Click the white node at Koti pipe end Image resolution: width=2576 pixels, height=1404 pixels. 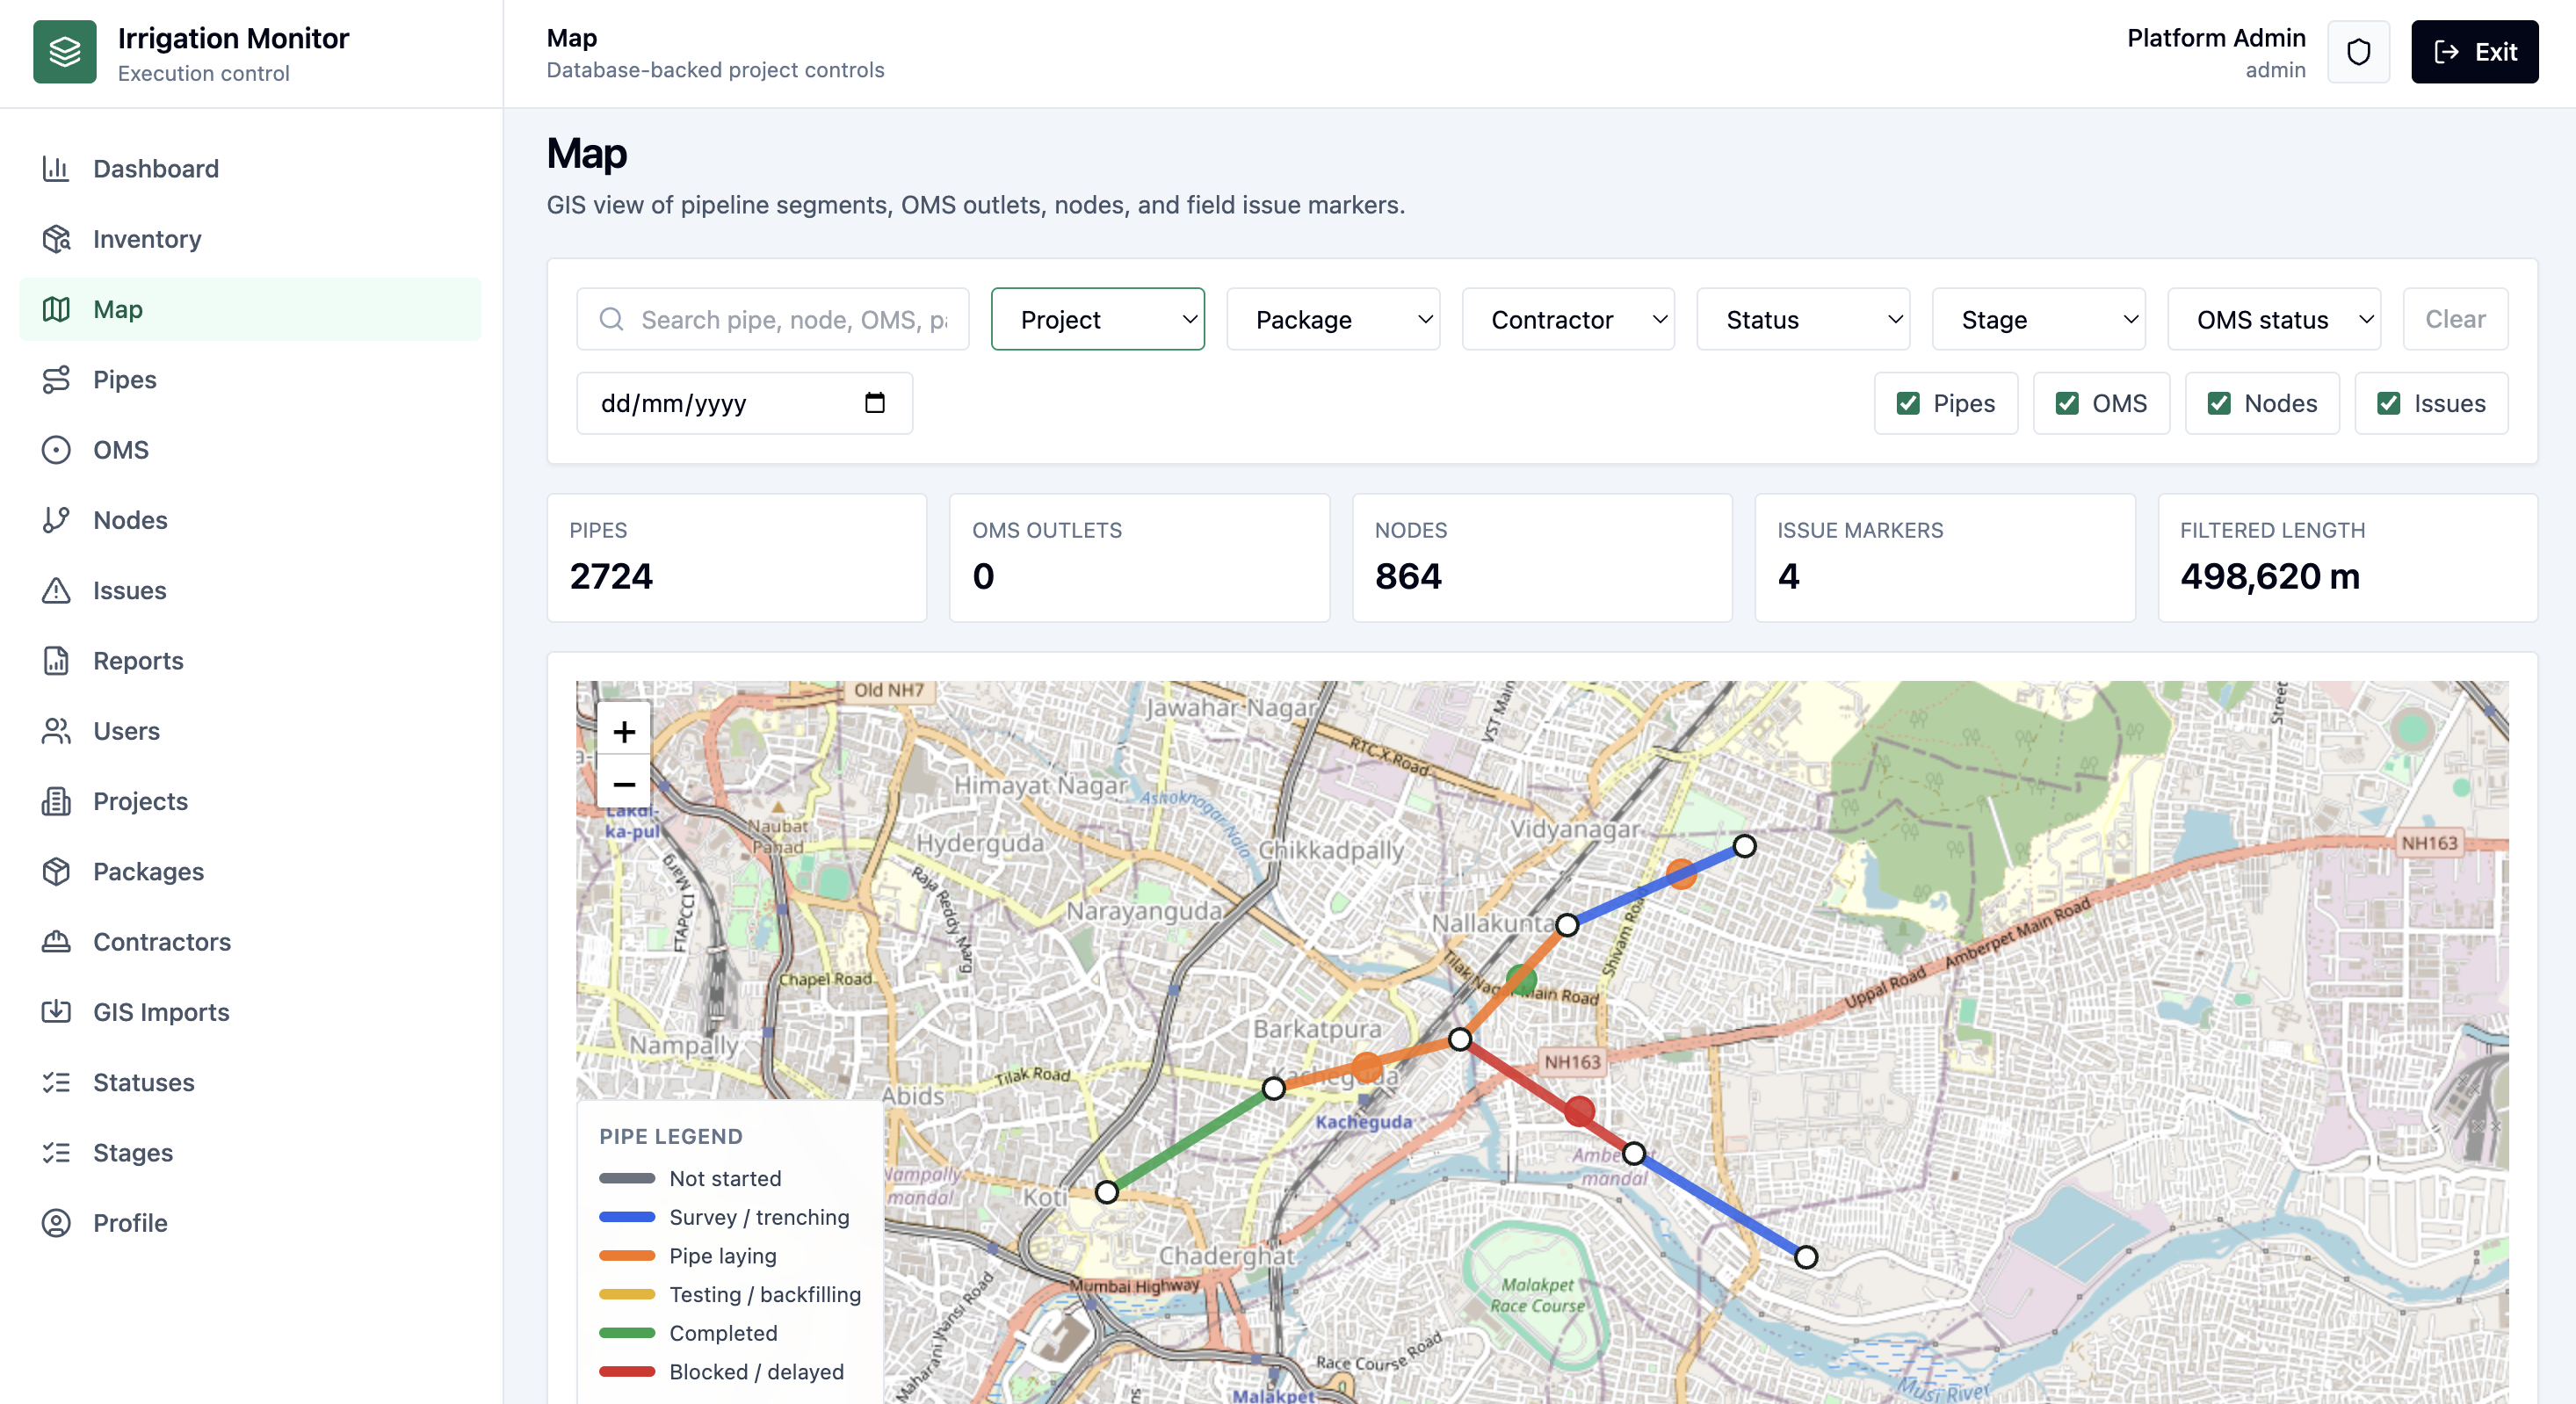(x=1106, y=1191)
